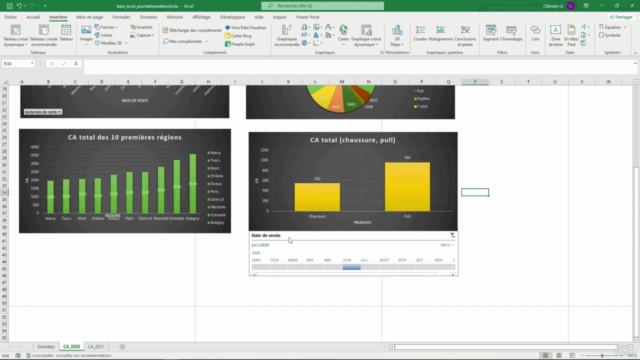This screenshot has height=360, width=640.
Task: Collapse the ribbon with the chevron
Action: [x=635, y=53]
